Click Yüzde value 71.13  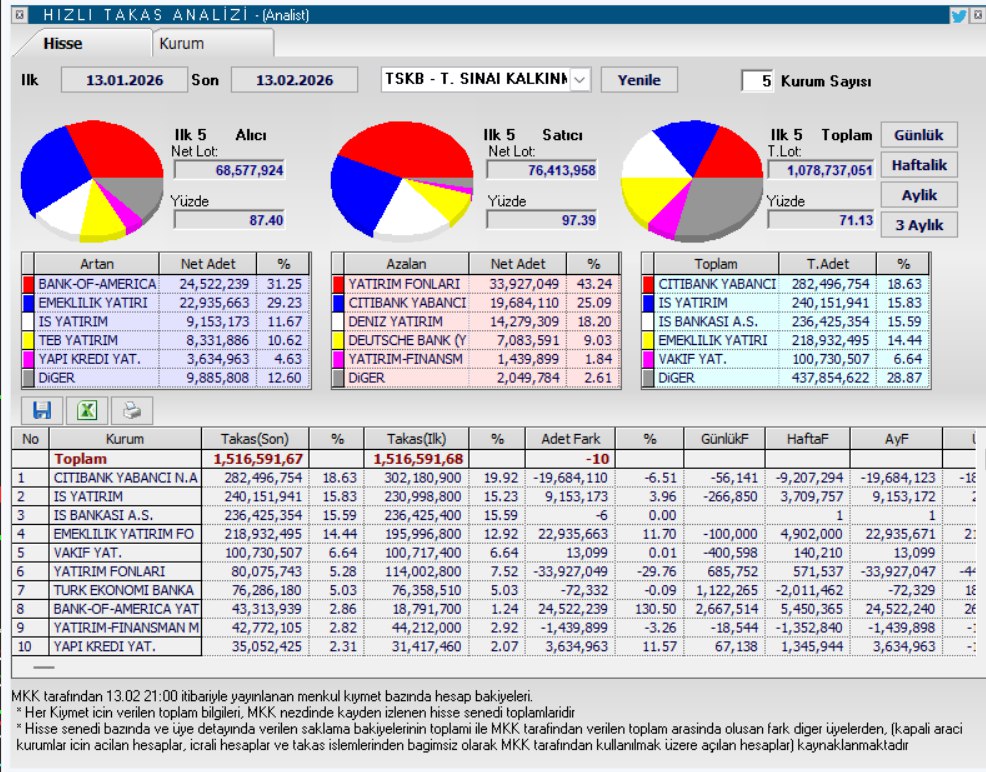[821, 220]
